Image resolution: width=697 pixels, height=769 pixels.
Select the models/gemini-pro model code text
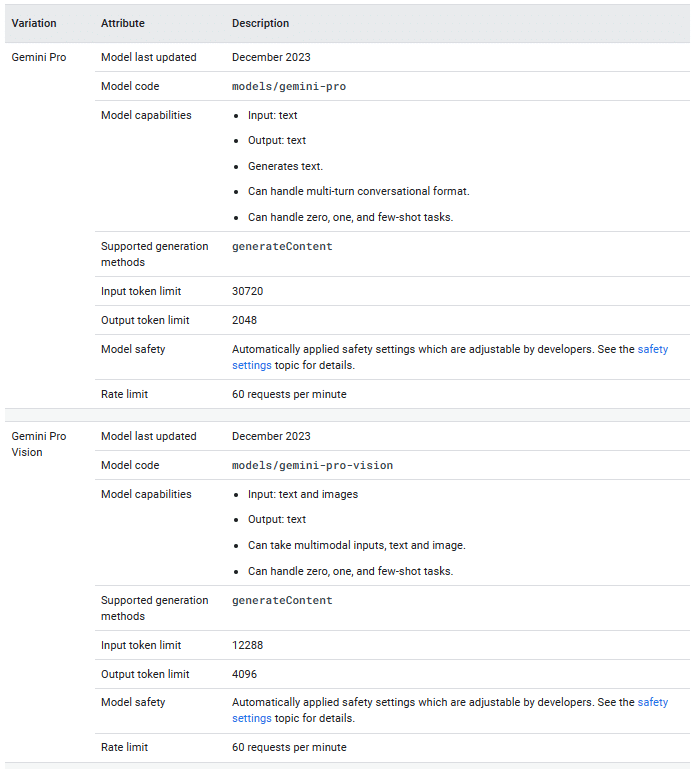click(x=289, y=87)
